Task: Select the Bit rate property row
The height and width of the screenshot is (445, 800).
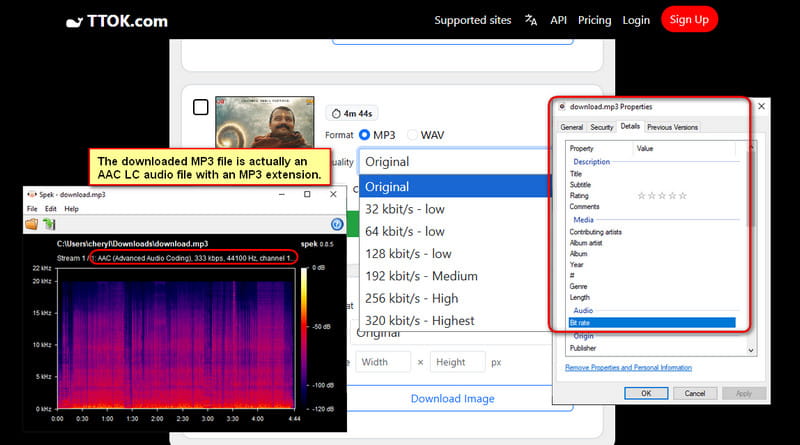Action: 652,323
